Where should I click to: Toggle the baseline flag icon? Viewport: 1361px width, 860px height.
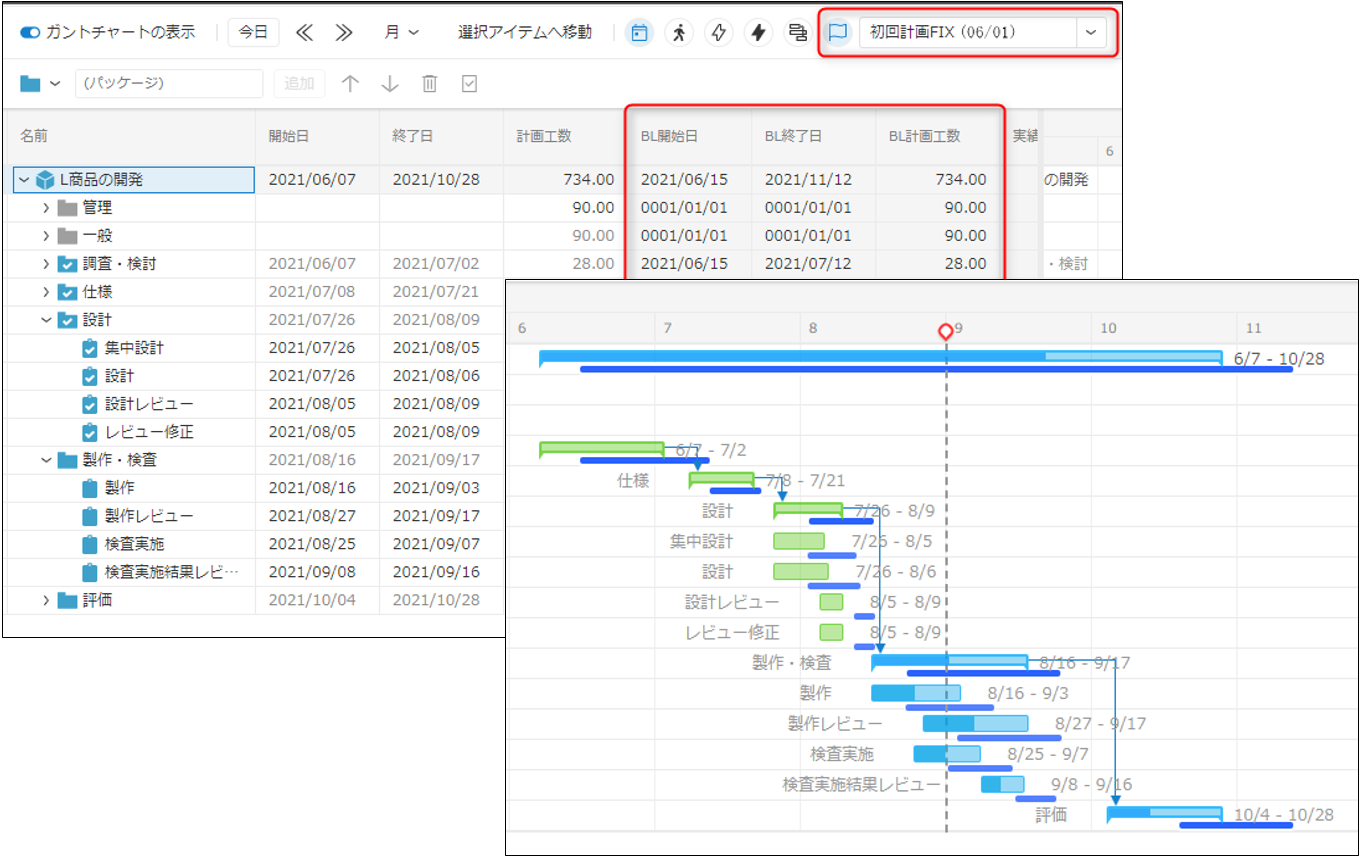pos(838,33)
